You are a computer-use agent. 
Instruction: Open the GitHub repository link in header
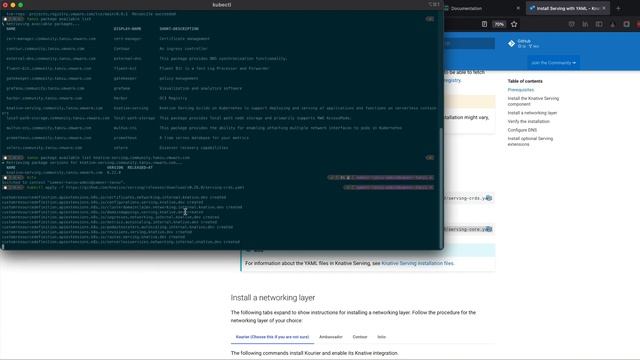pyautogui.click(x=523, y=43)
